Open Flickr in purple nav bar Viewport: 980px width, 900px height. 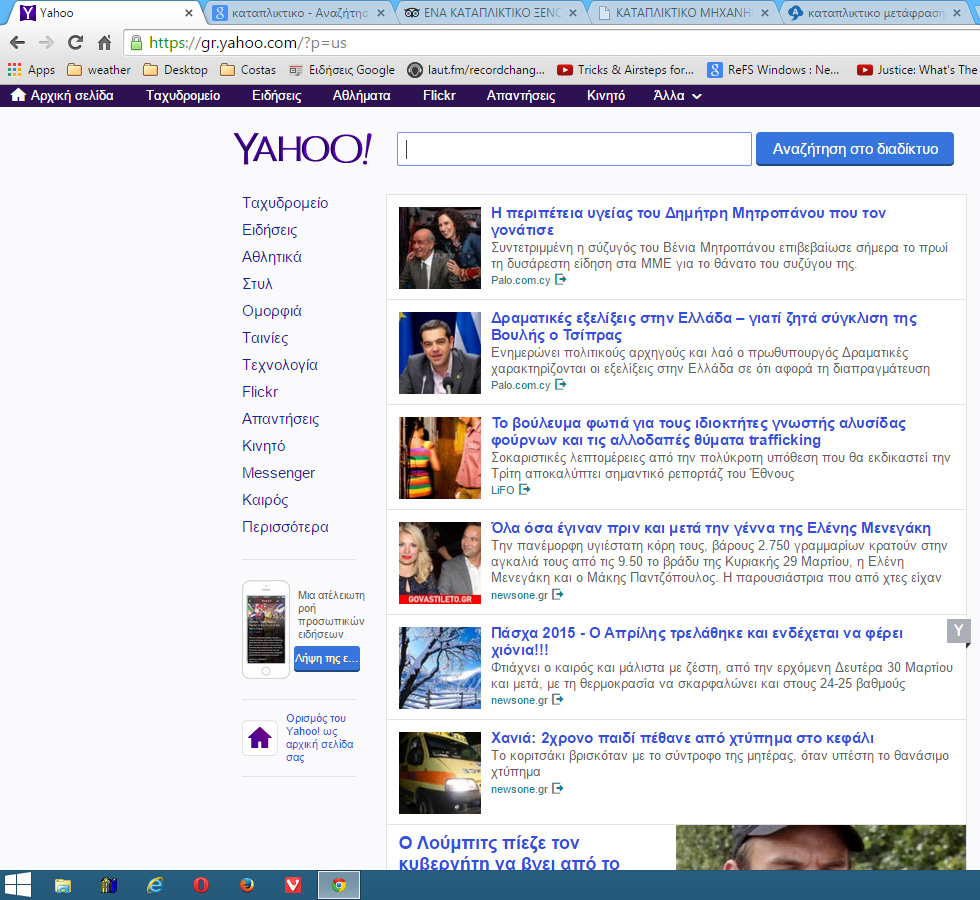439,96
